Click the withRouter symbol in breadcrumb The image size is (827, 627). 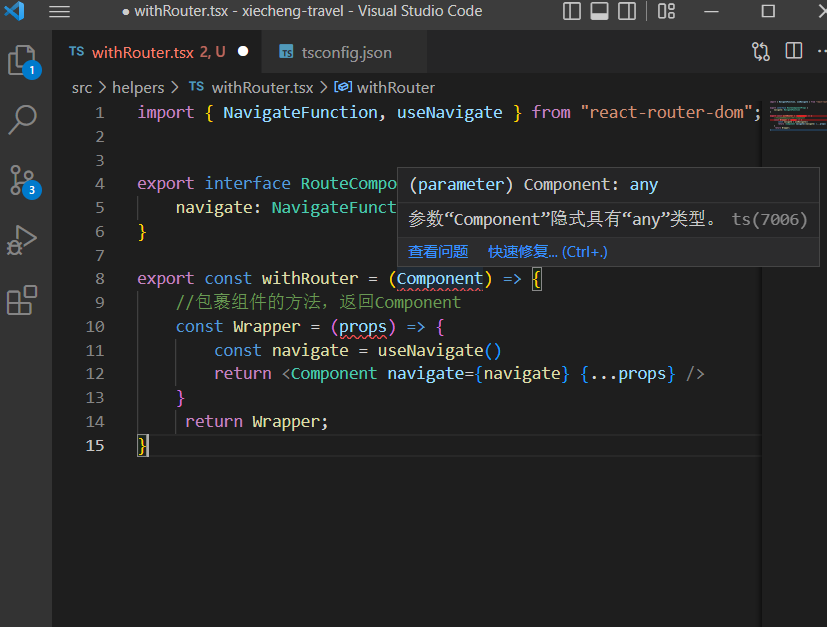tap(395, 87)
